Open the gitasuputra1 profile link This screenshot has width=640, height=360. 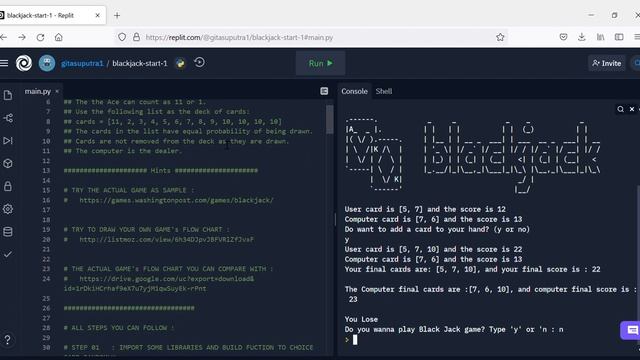(82, 63)
